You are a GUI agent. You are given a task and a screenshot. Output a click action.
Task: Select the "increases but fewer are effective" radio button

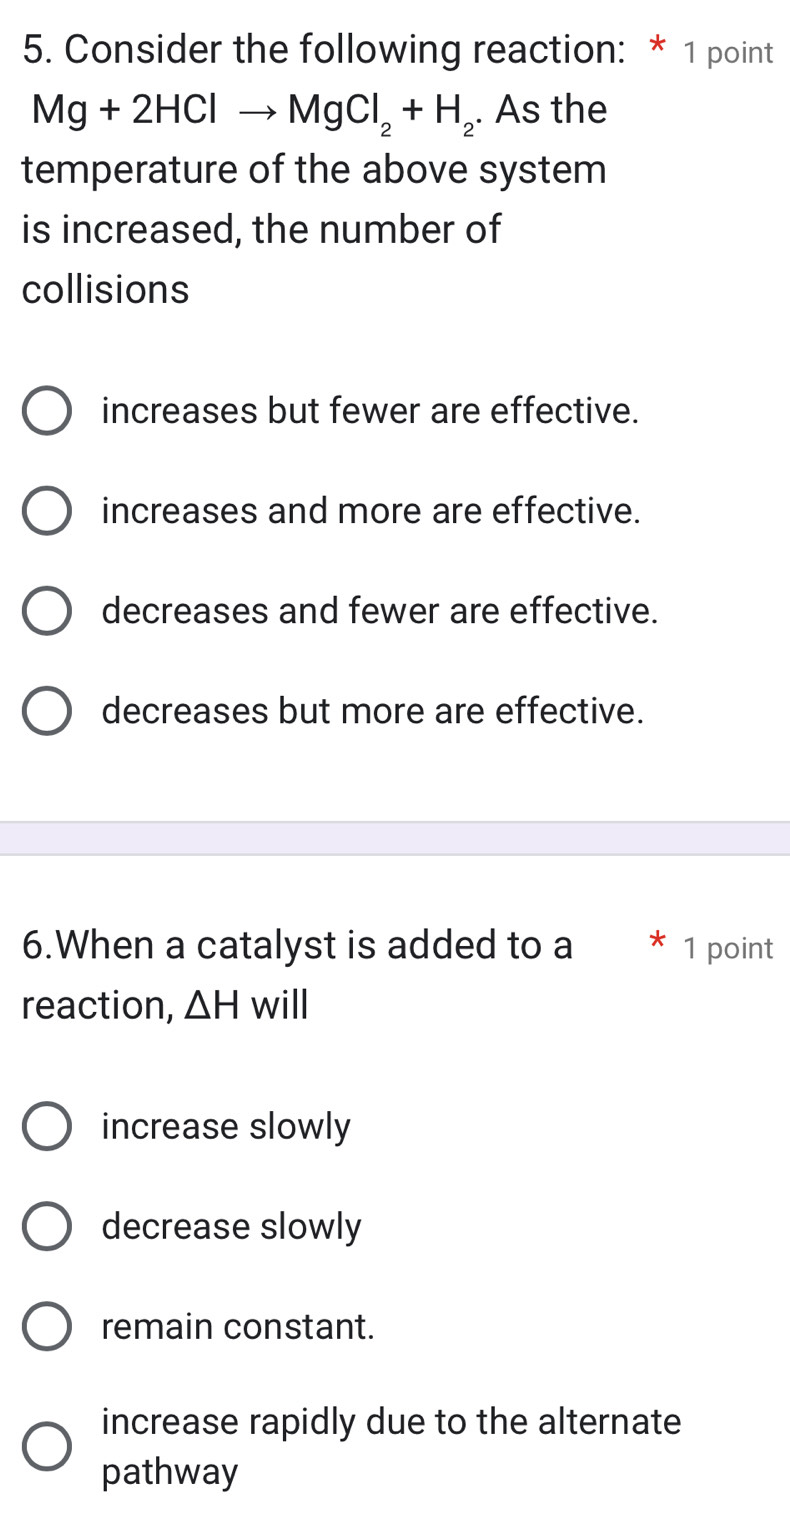click(47, 411)
